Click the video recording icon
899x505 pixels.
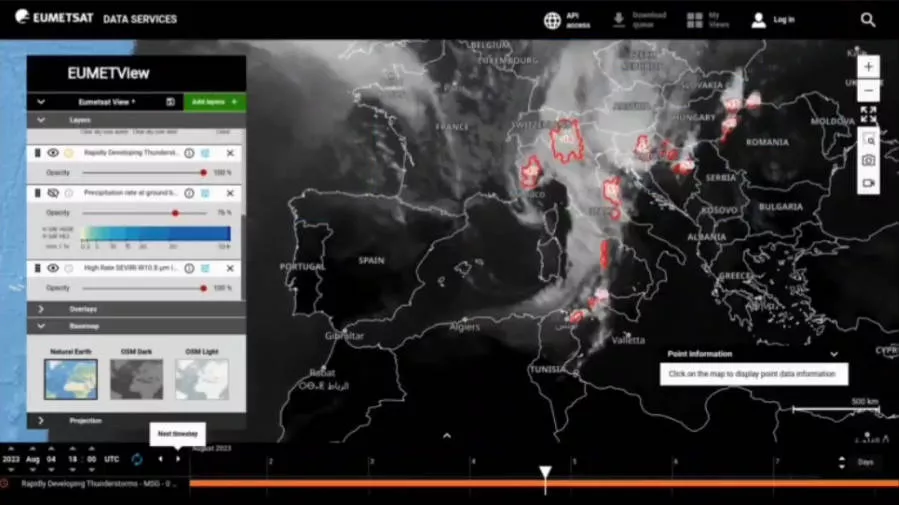click(868, 183)
